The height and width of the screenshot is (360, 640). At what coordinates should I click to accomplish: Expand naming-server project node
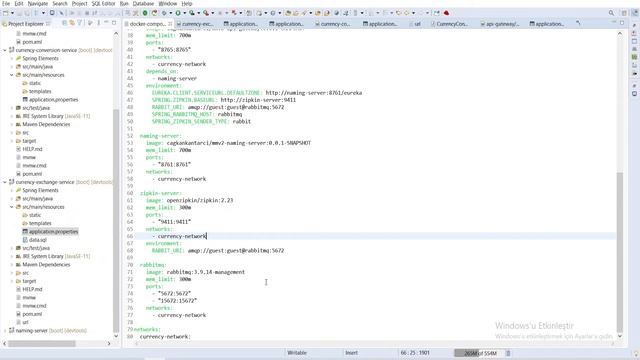click(5, 331)
